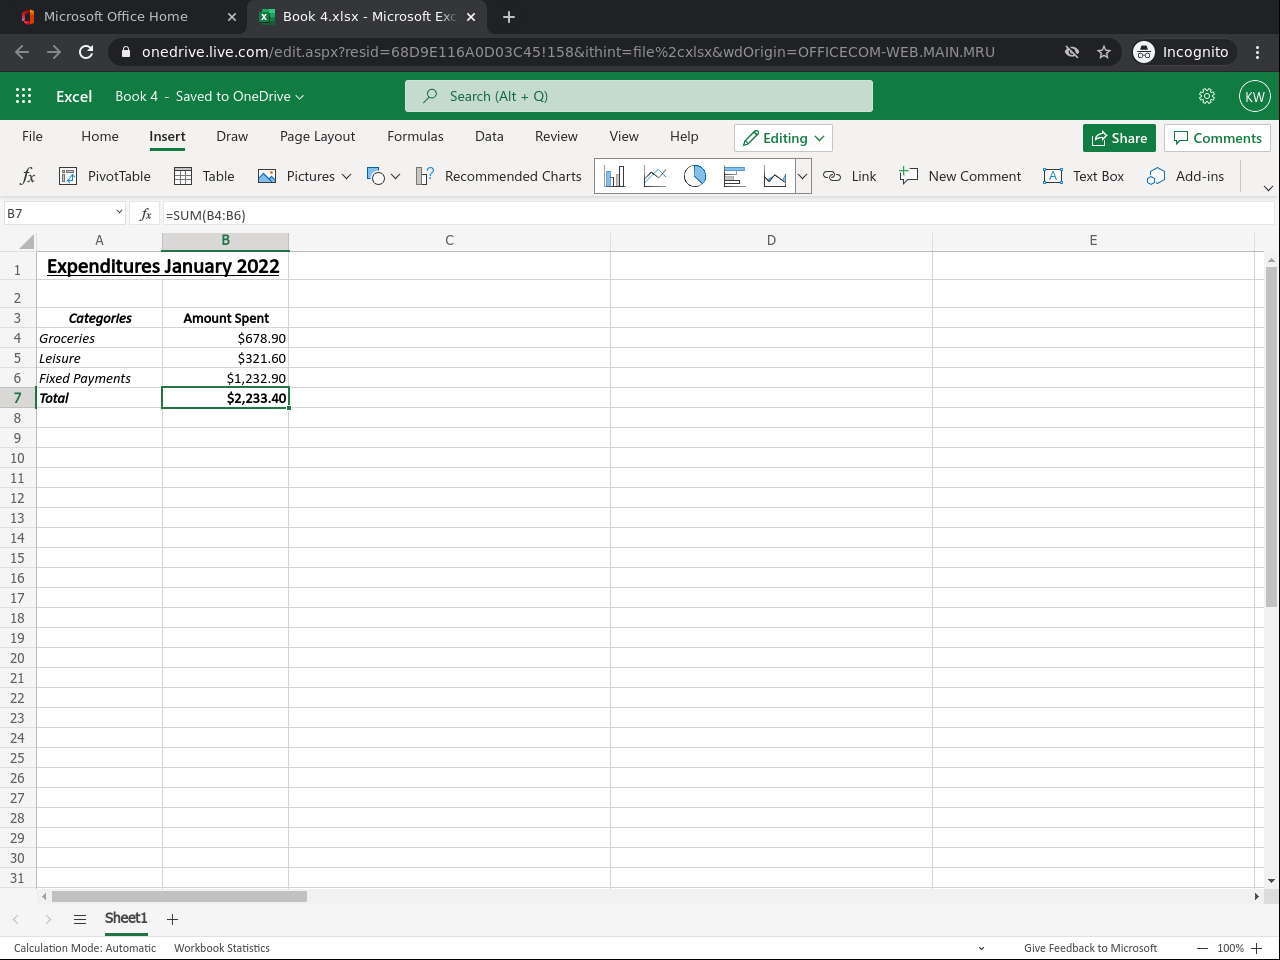Insert a Link
Image resolution: width=1280 pixels, height=960 pixels.
pyautogui.click(x=849, y=176)
